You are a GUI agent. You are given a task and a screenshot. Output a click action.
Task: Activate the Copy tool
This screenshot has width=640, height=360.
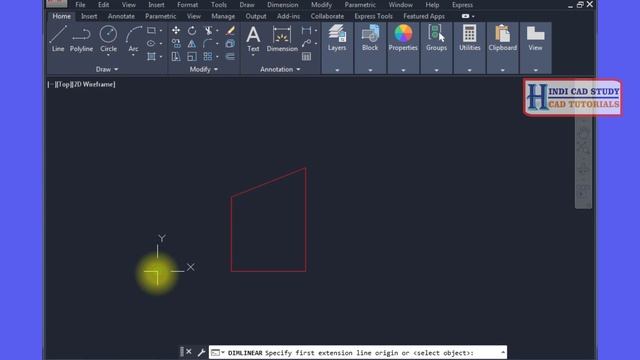tap(176, 43)
